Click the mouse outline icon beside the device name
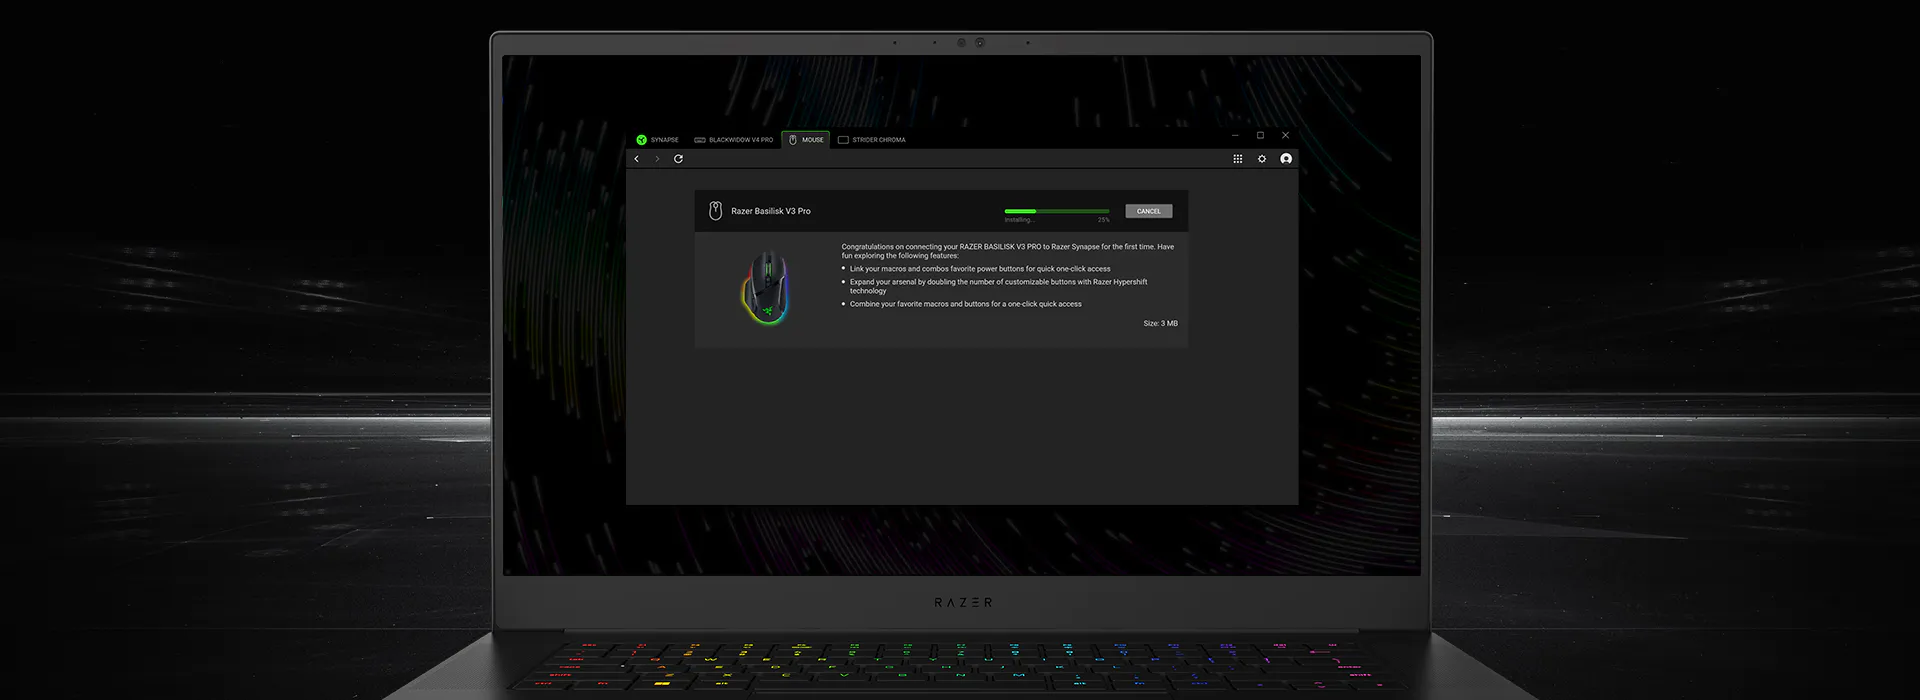The image size is (1920, 700). tap(715, 211)
